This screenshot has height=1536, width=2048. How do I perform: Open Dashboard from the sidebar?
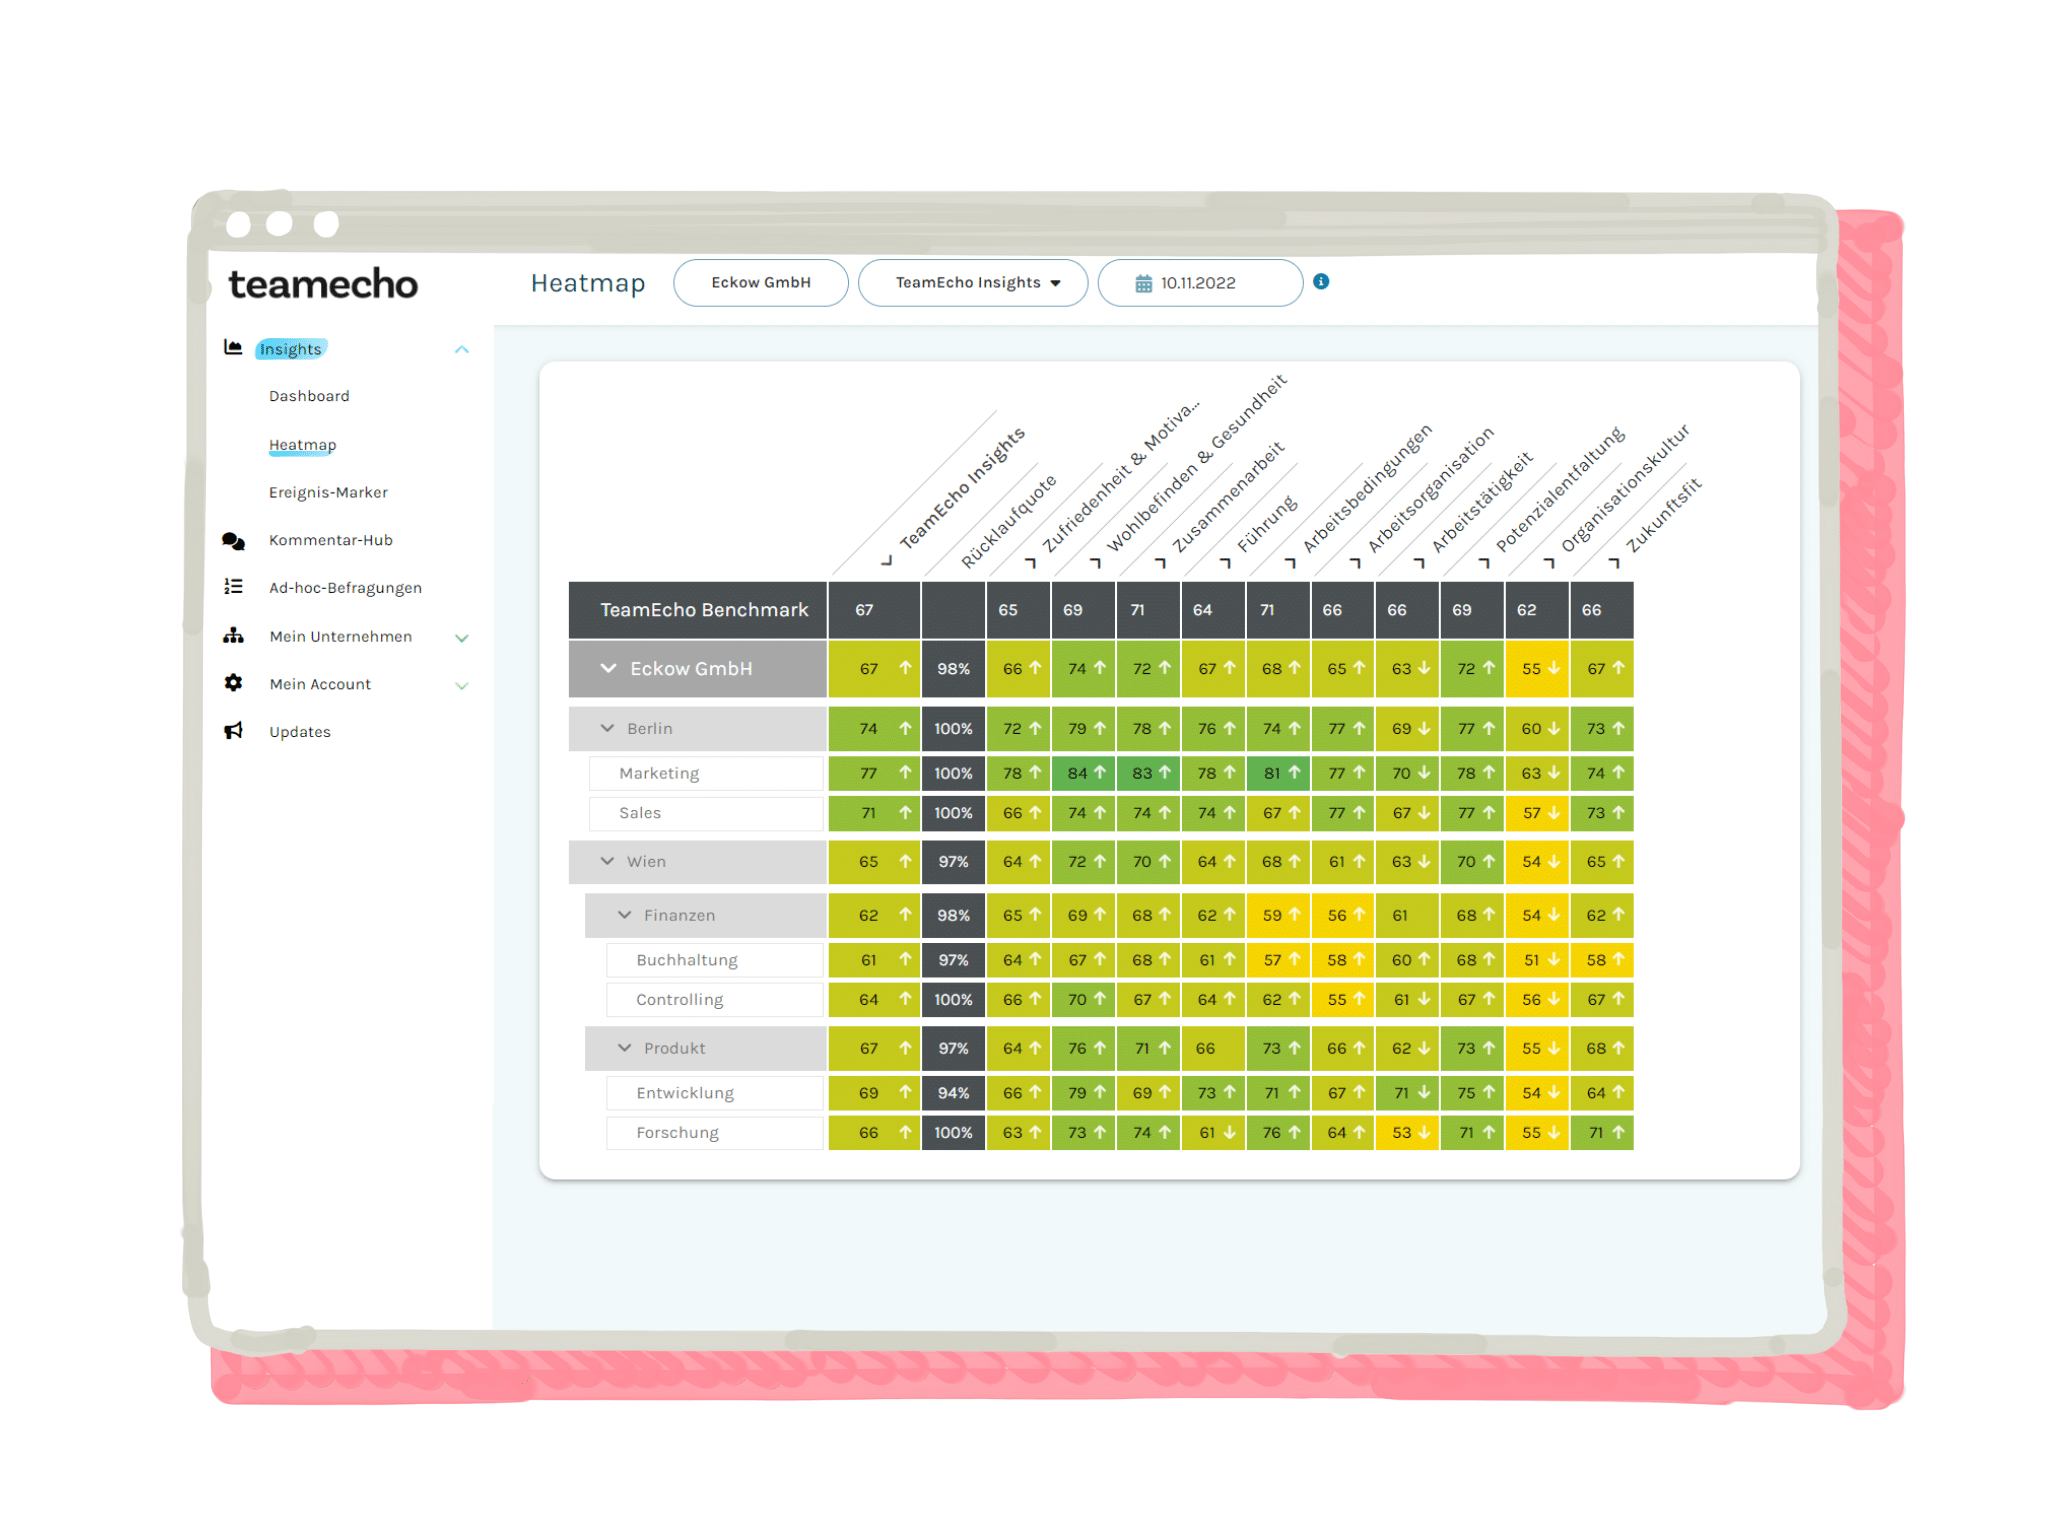(x=309, y=396)
